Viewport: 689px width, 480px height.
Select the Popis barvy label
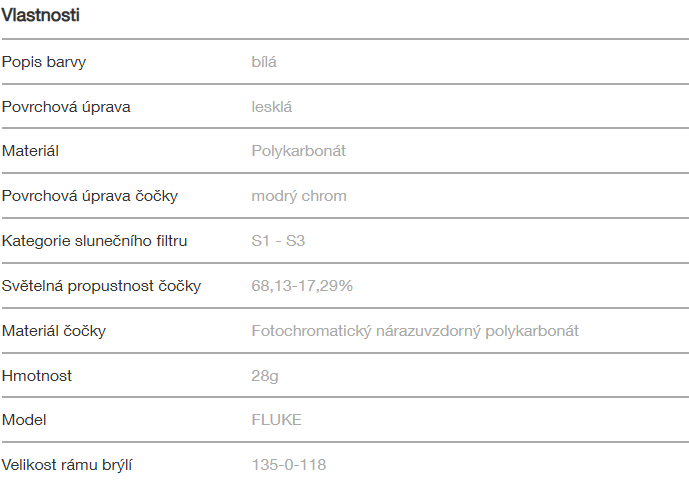44,62
